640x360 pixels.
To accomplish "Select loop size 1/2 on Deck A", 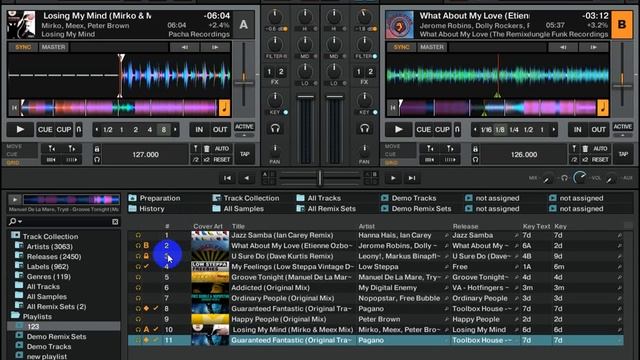I will 108,130.
